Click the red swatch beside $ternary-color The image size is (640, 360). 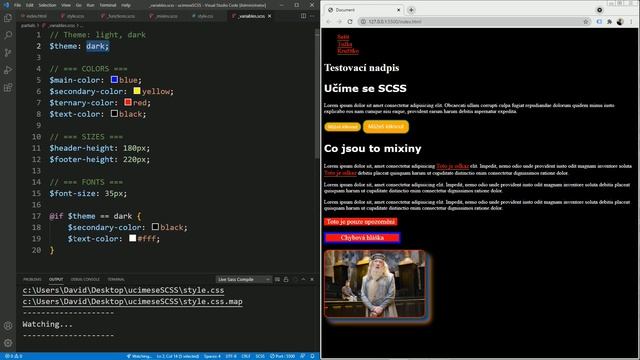[x=128, y=102]
